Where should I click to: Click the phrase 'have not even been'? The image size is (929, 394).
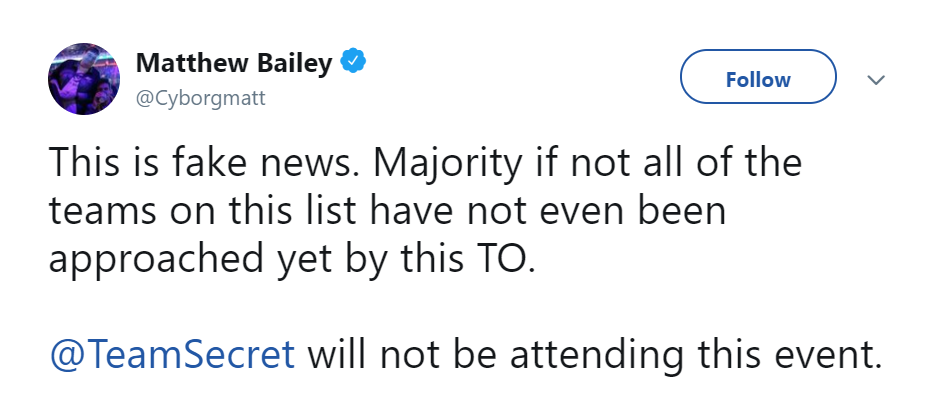pos(547,210)
